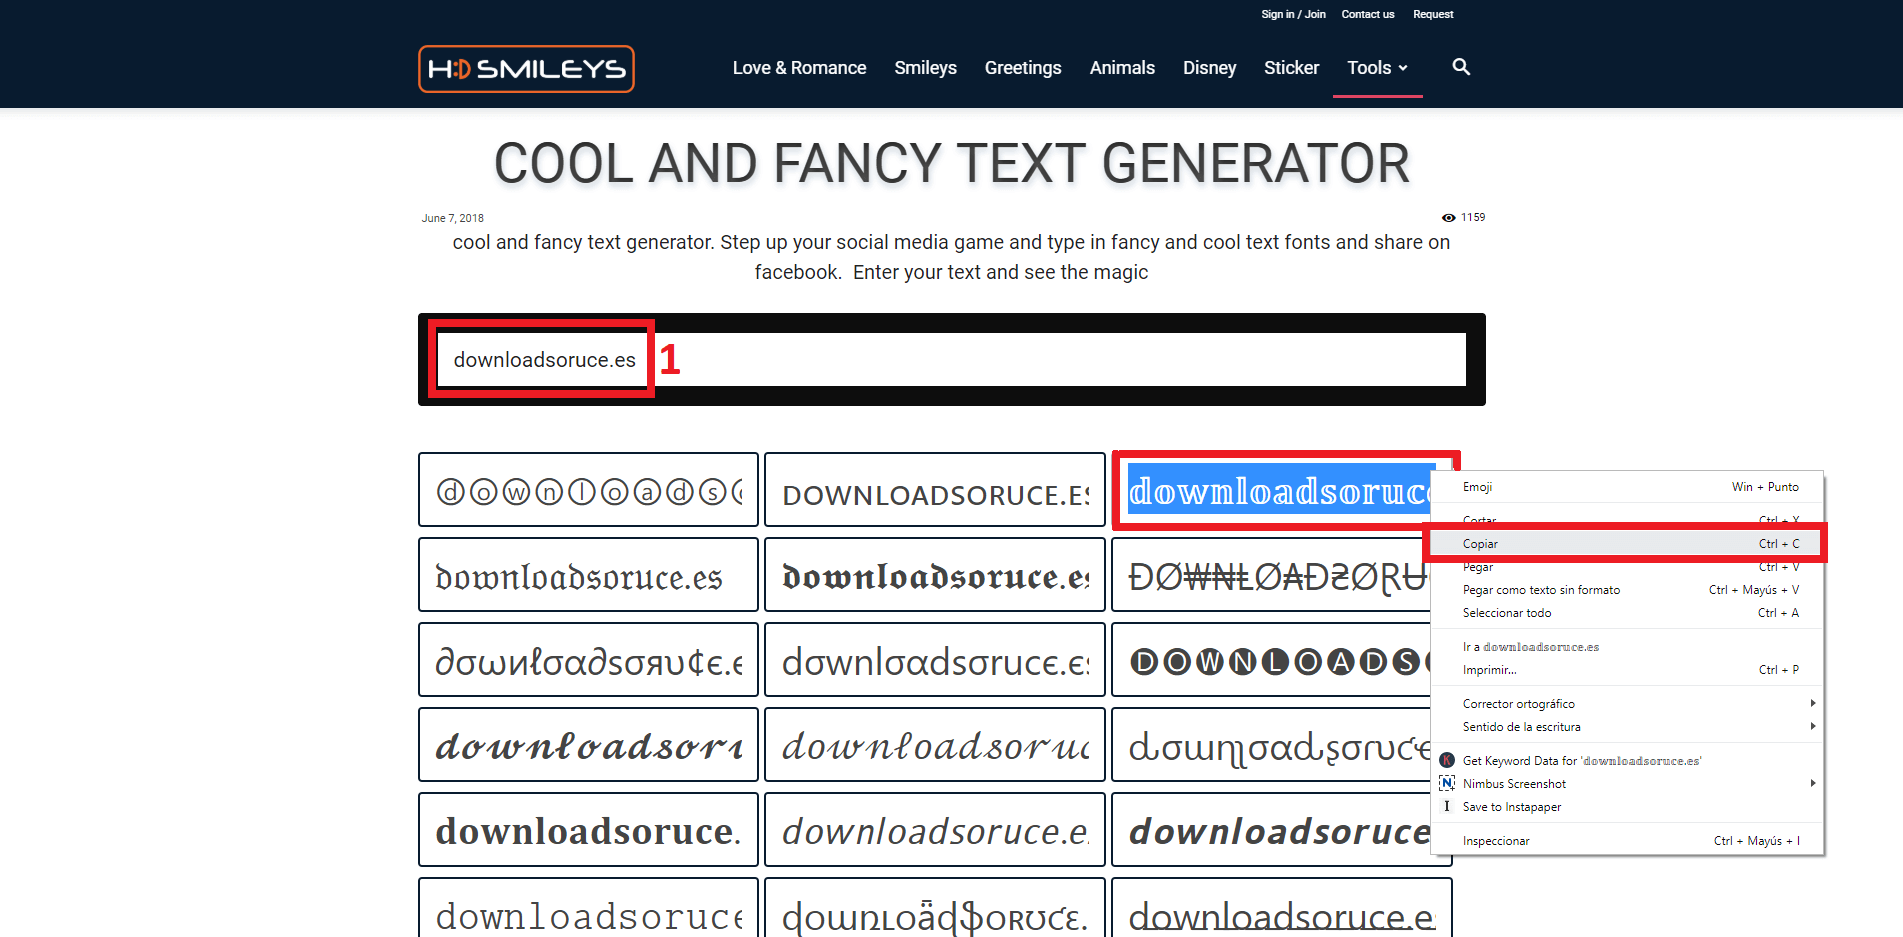Select the thin italic downloadsoruce output

pyautogui.click(x=935, y=830)
